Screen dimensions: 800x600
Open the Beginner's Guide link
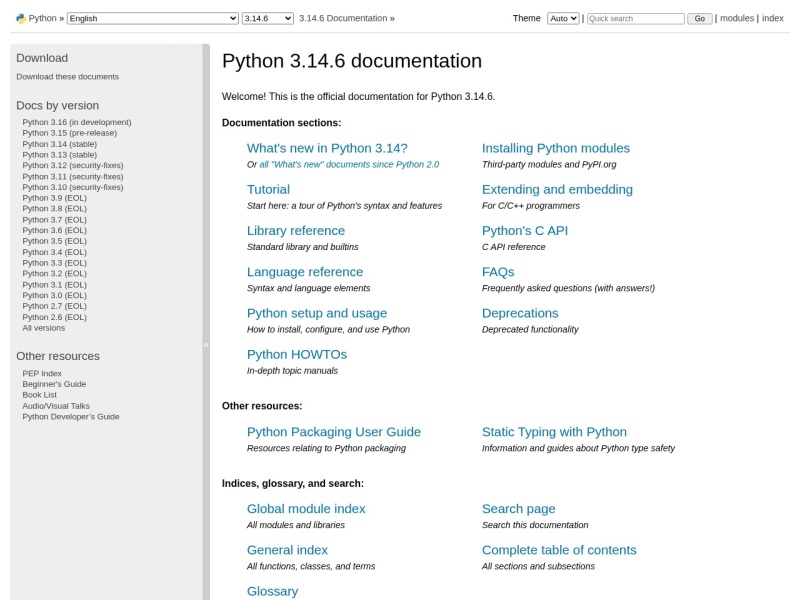[54, 384]
